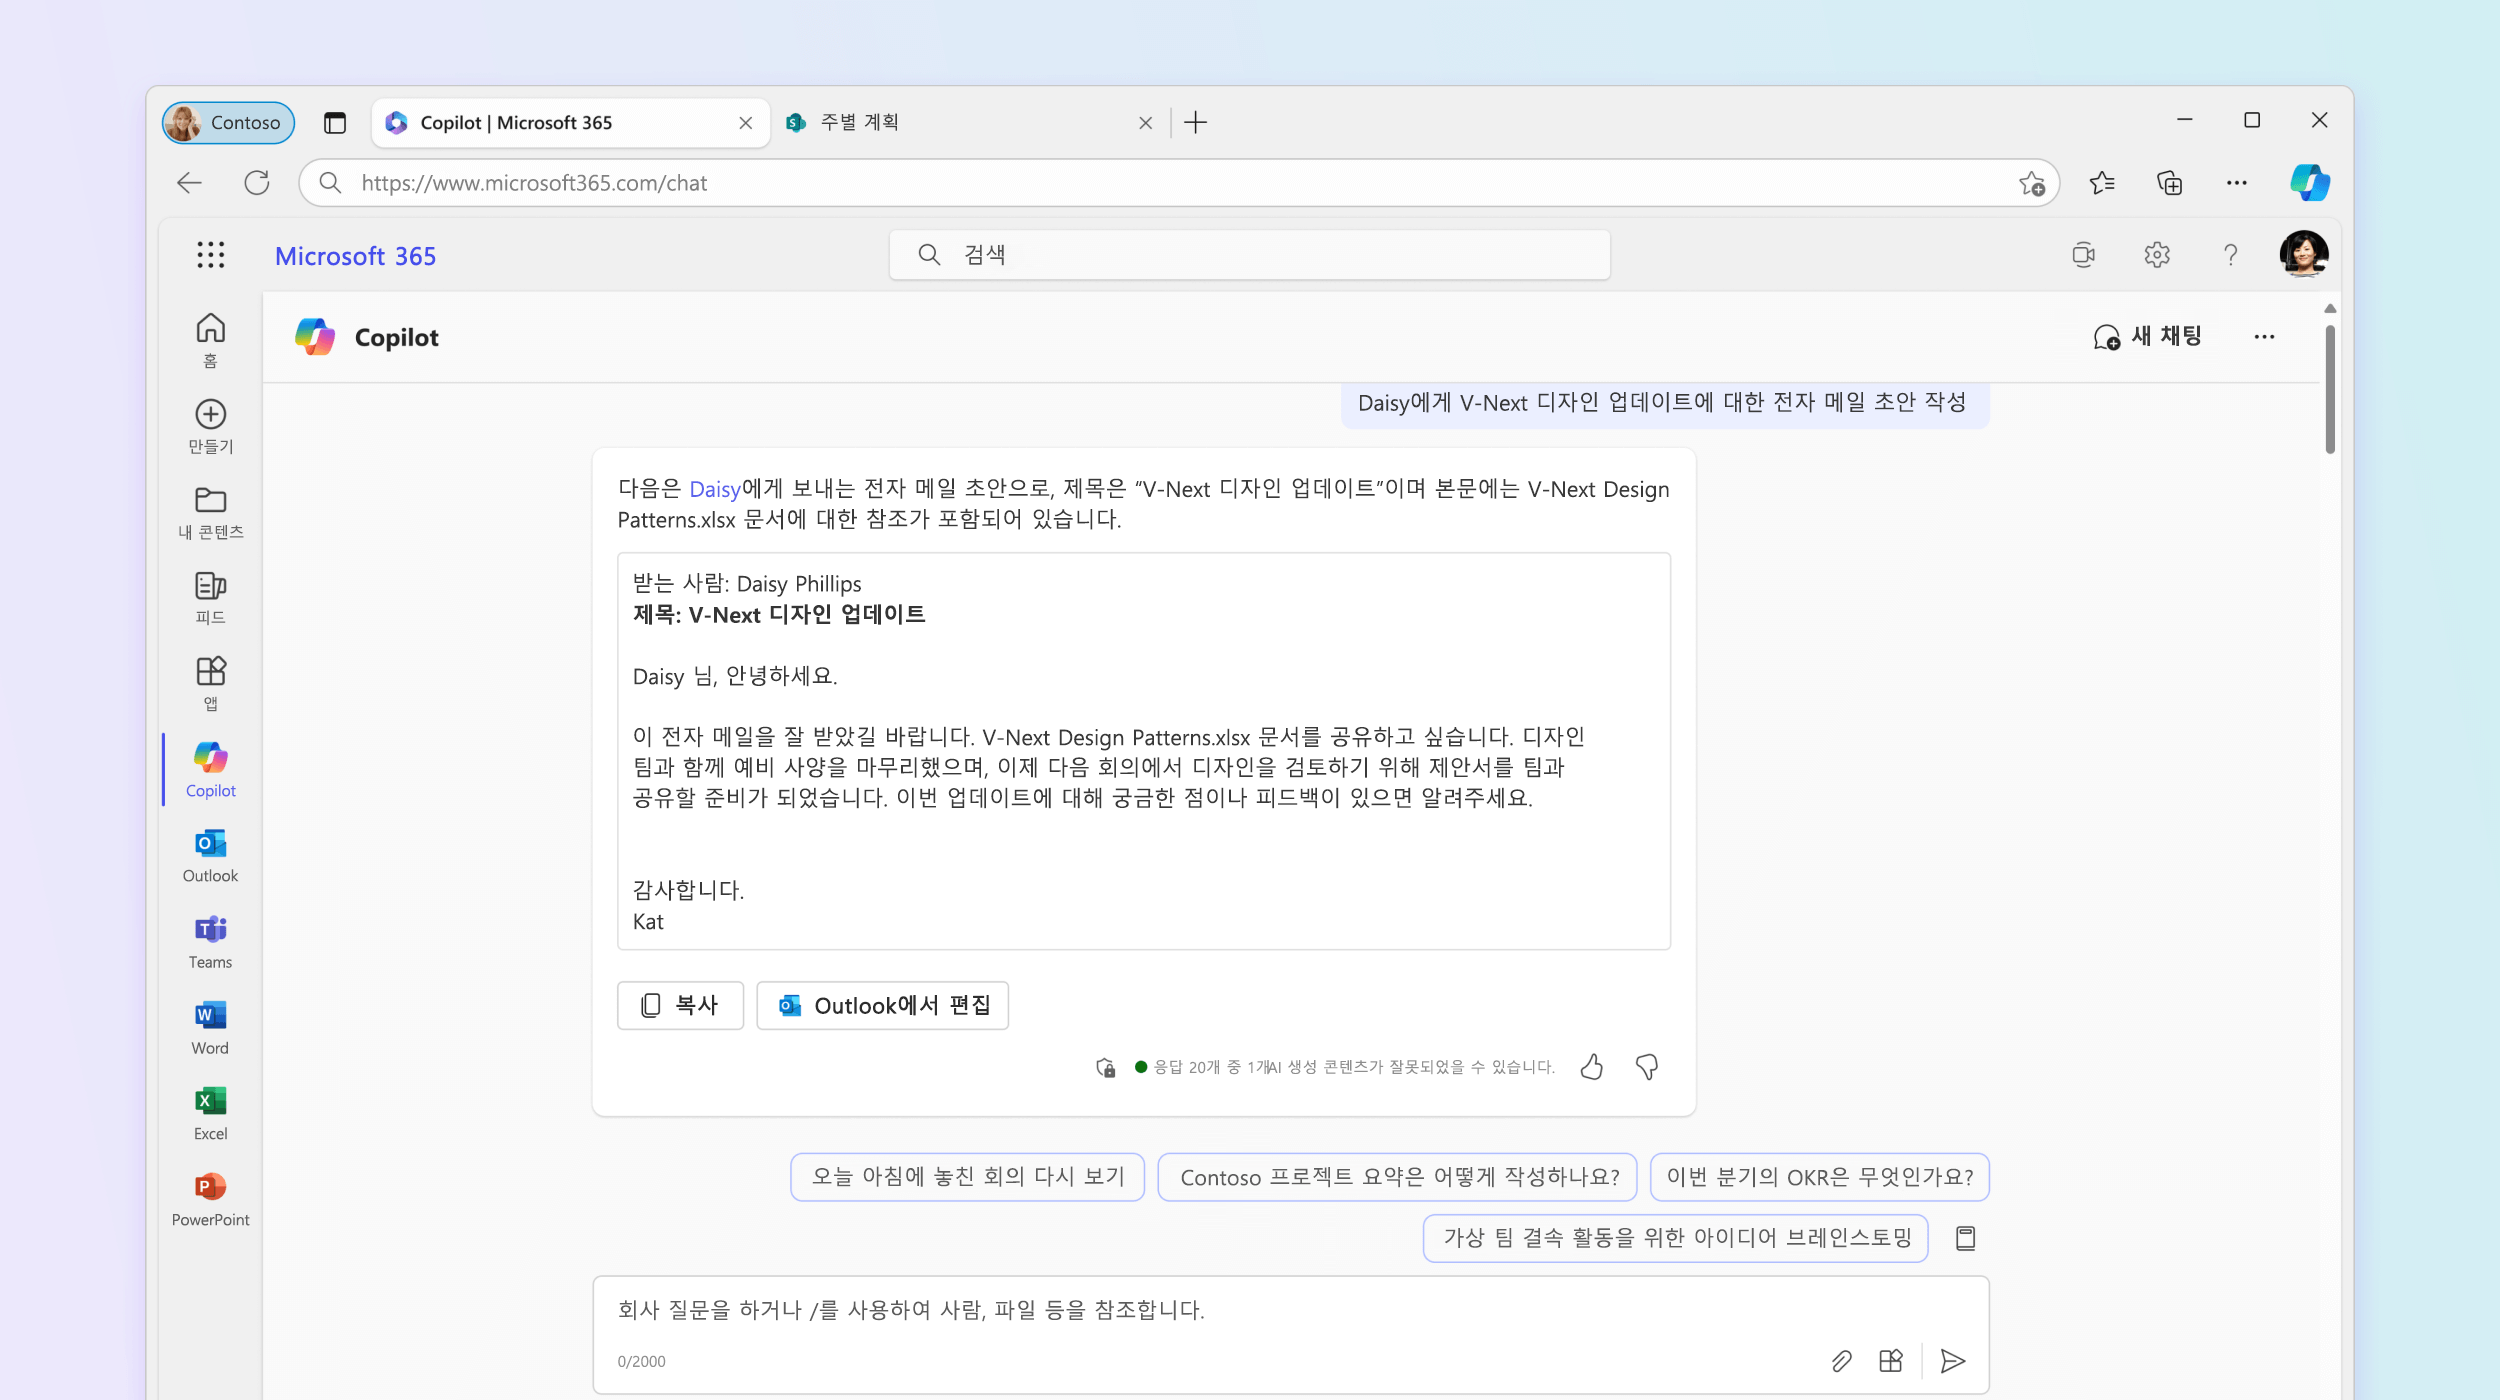Click the Copilot message input field
Viewport: 2500px width, 1400px height.
coord(1290,1334)
